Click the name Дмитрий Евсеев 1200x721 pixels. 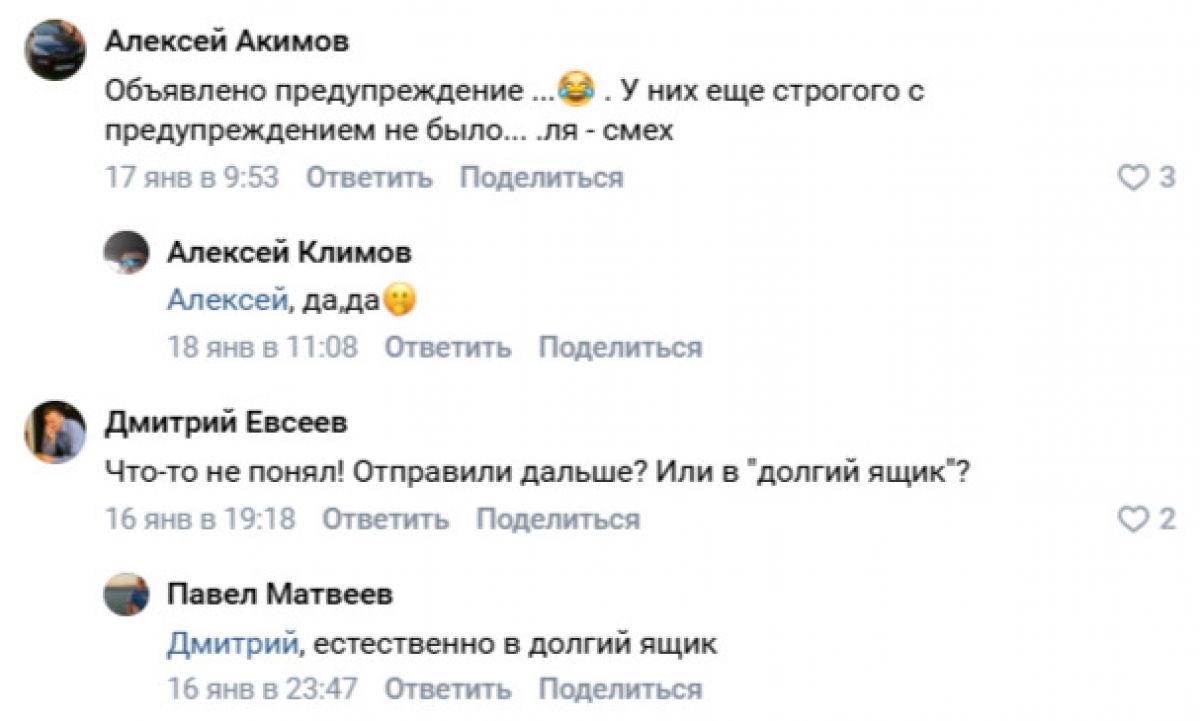tap(226, 423)
